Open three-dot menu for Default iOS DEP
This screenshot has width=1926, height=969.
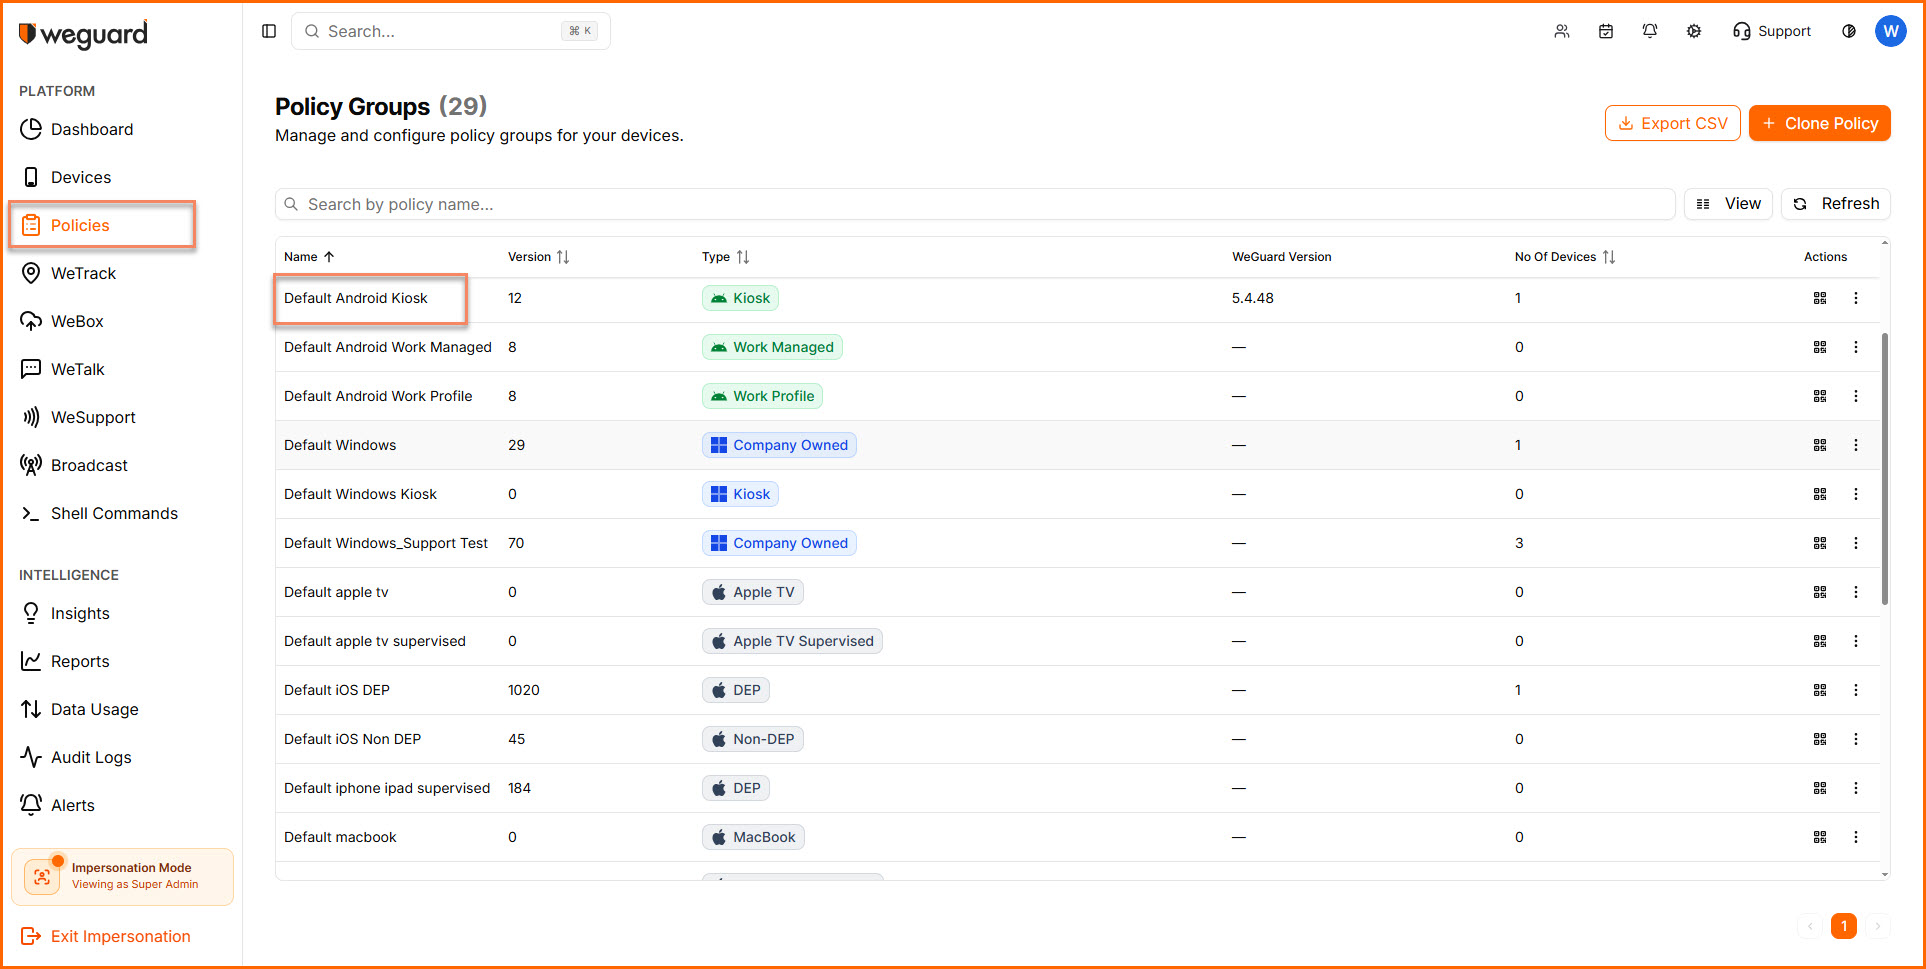(1856, 690)
